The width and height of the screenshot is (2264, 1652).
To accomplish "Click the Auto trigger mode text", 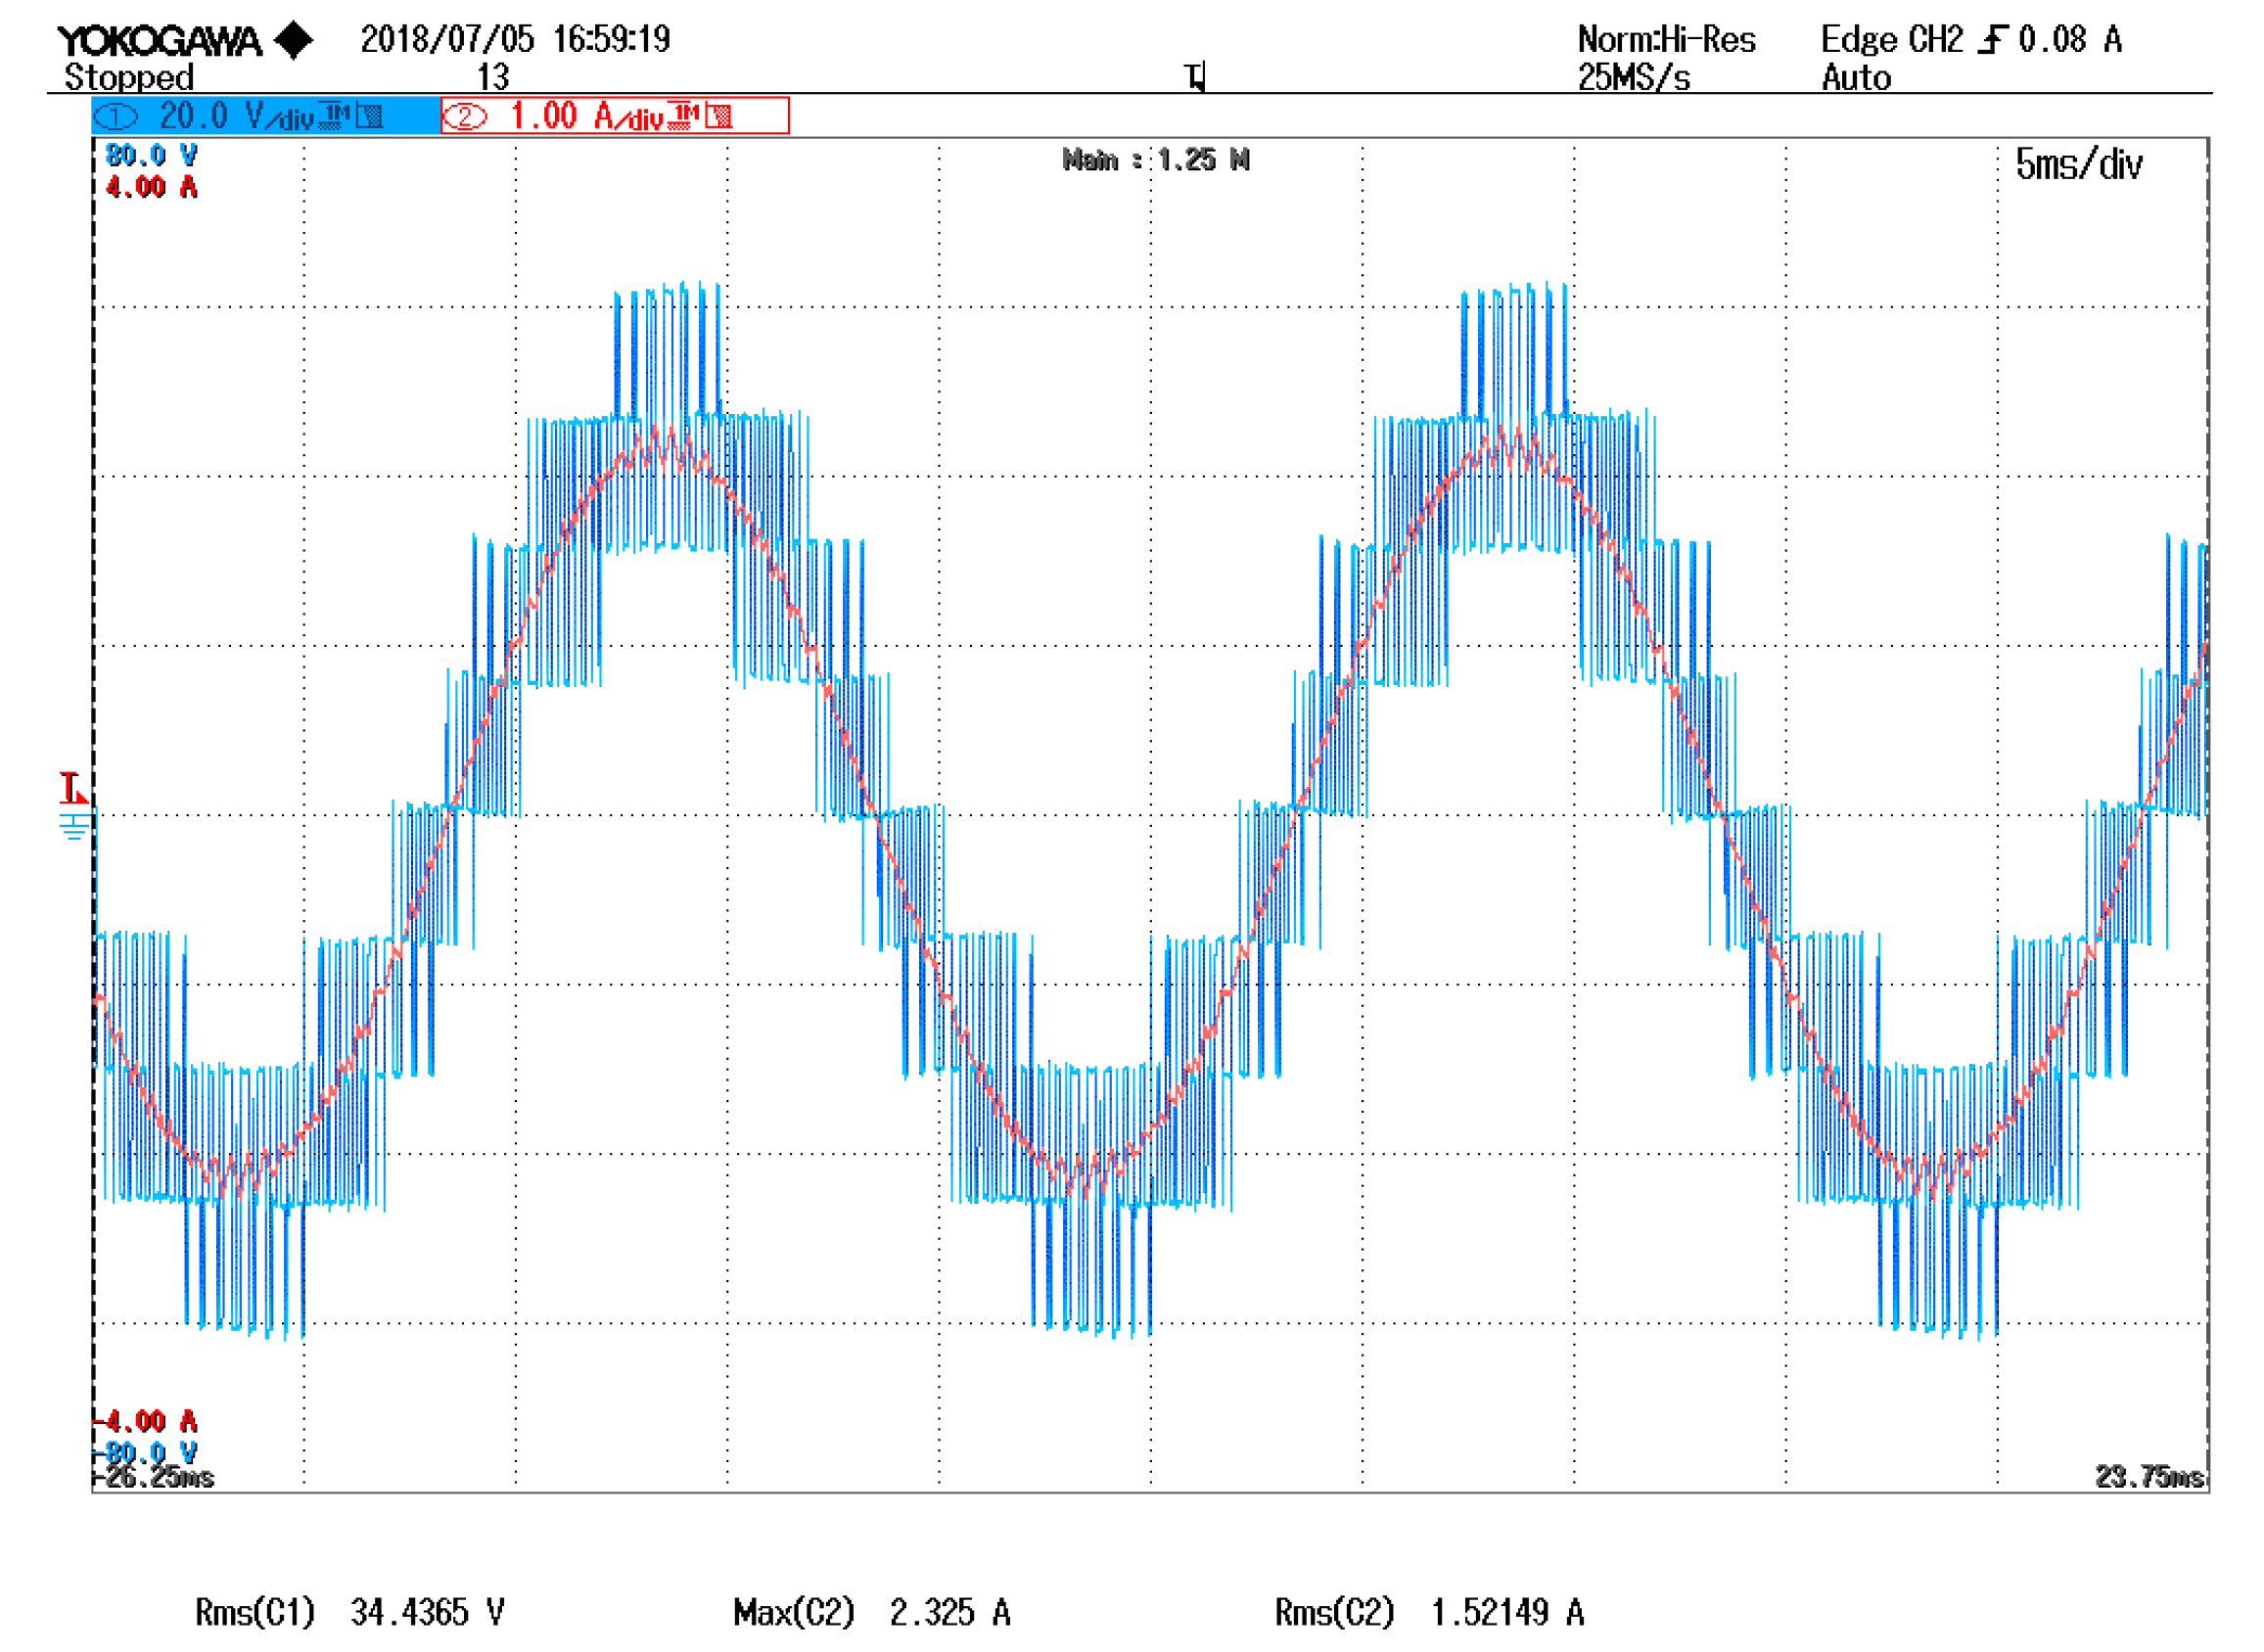I will tap(1856, 77).
